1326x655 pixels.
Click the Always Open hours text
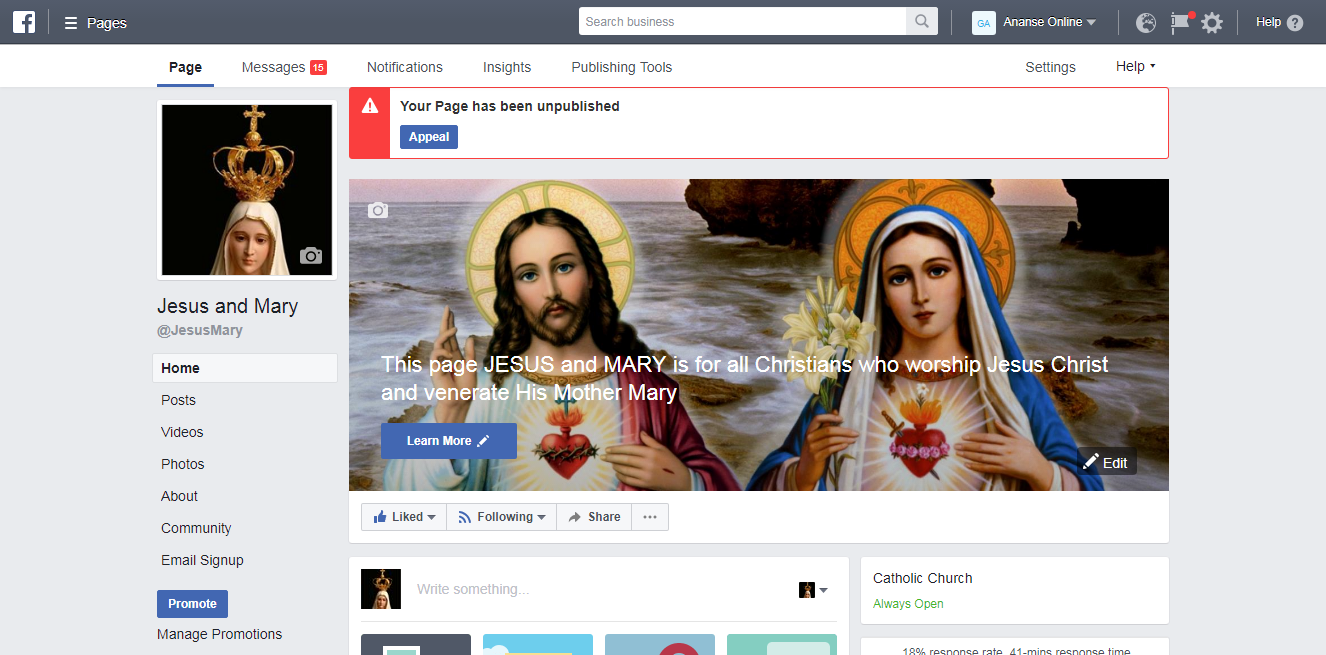(908, 604)
